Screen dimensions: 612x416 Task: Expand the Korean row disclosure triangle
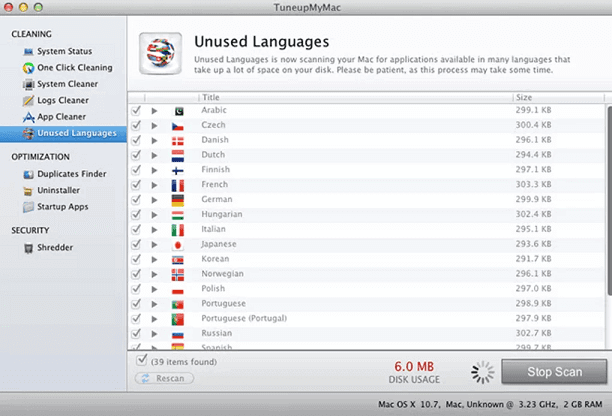[x=155, y=260]
